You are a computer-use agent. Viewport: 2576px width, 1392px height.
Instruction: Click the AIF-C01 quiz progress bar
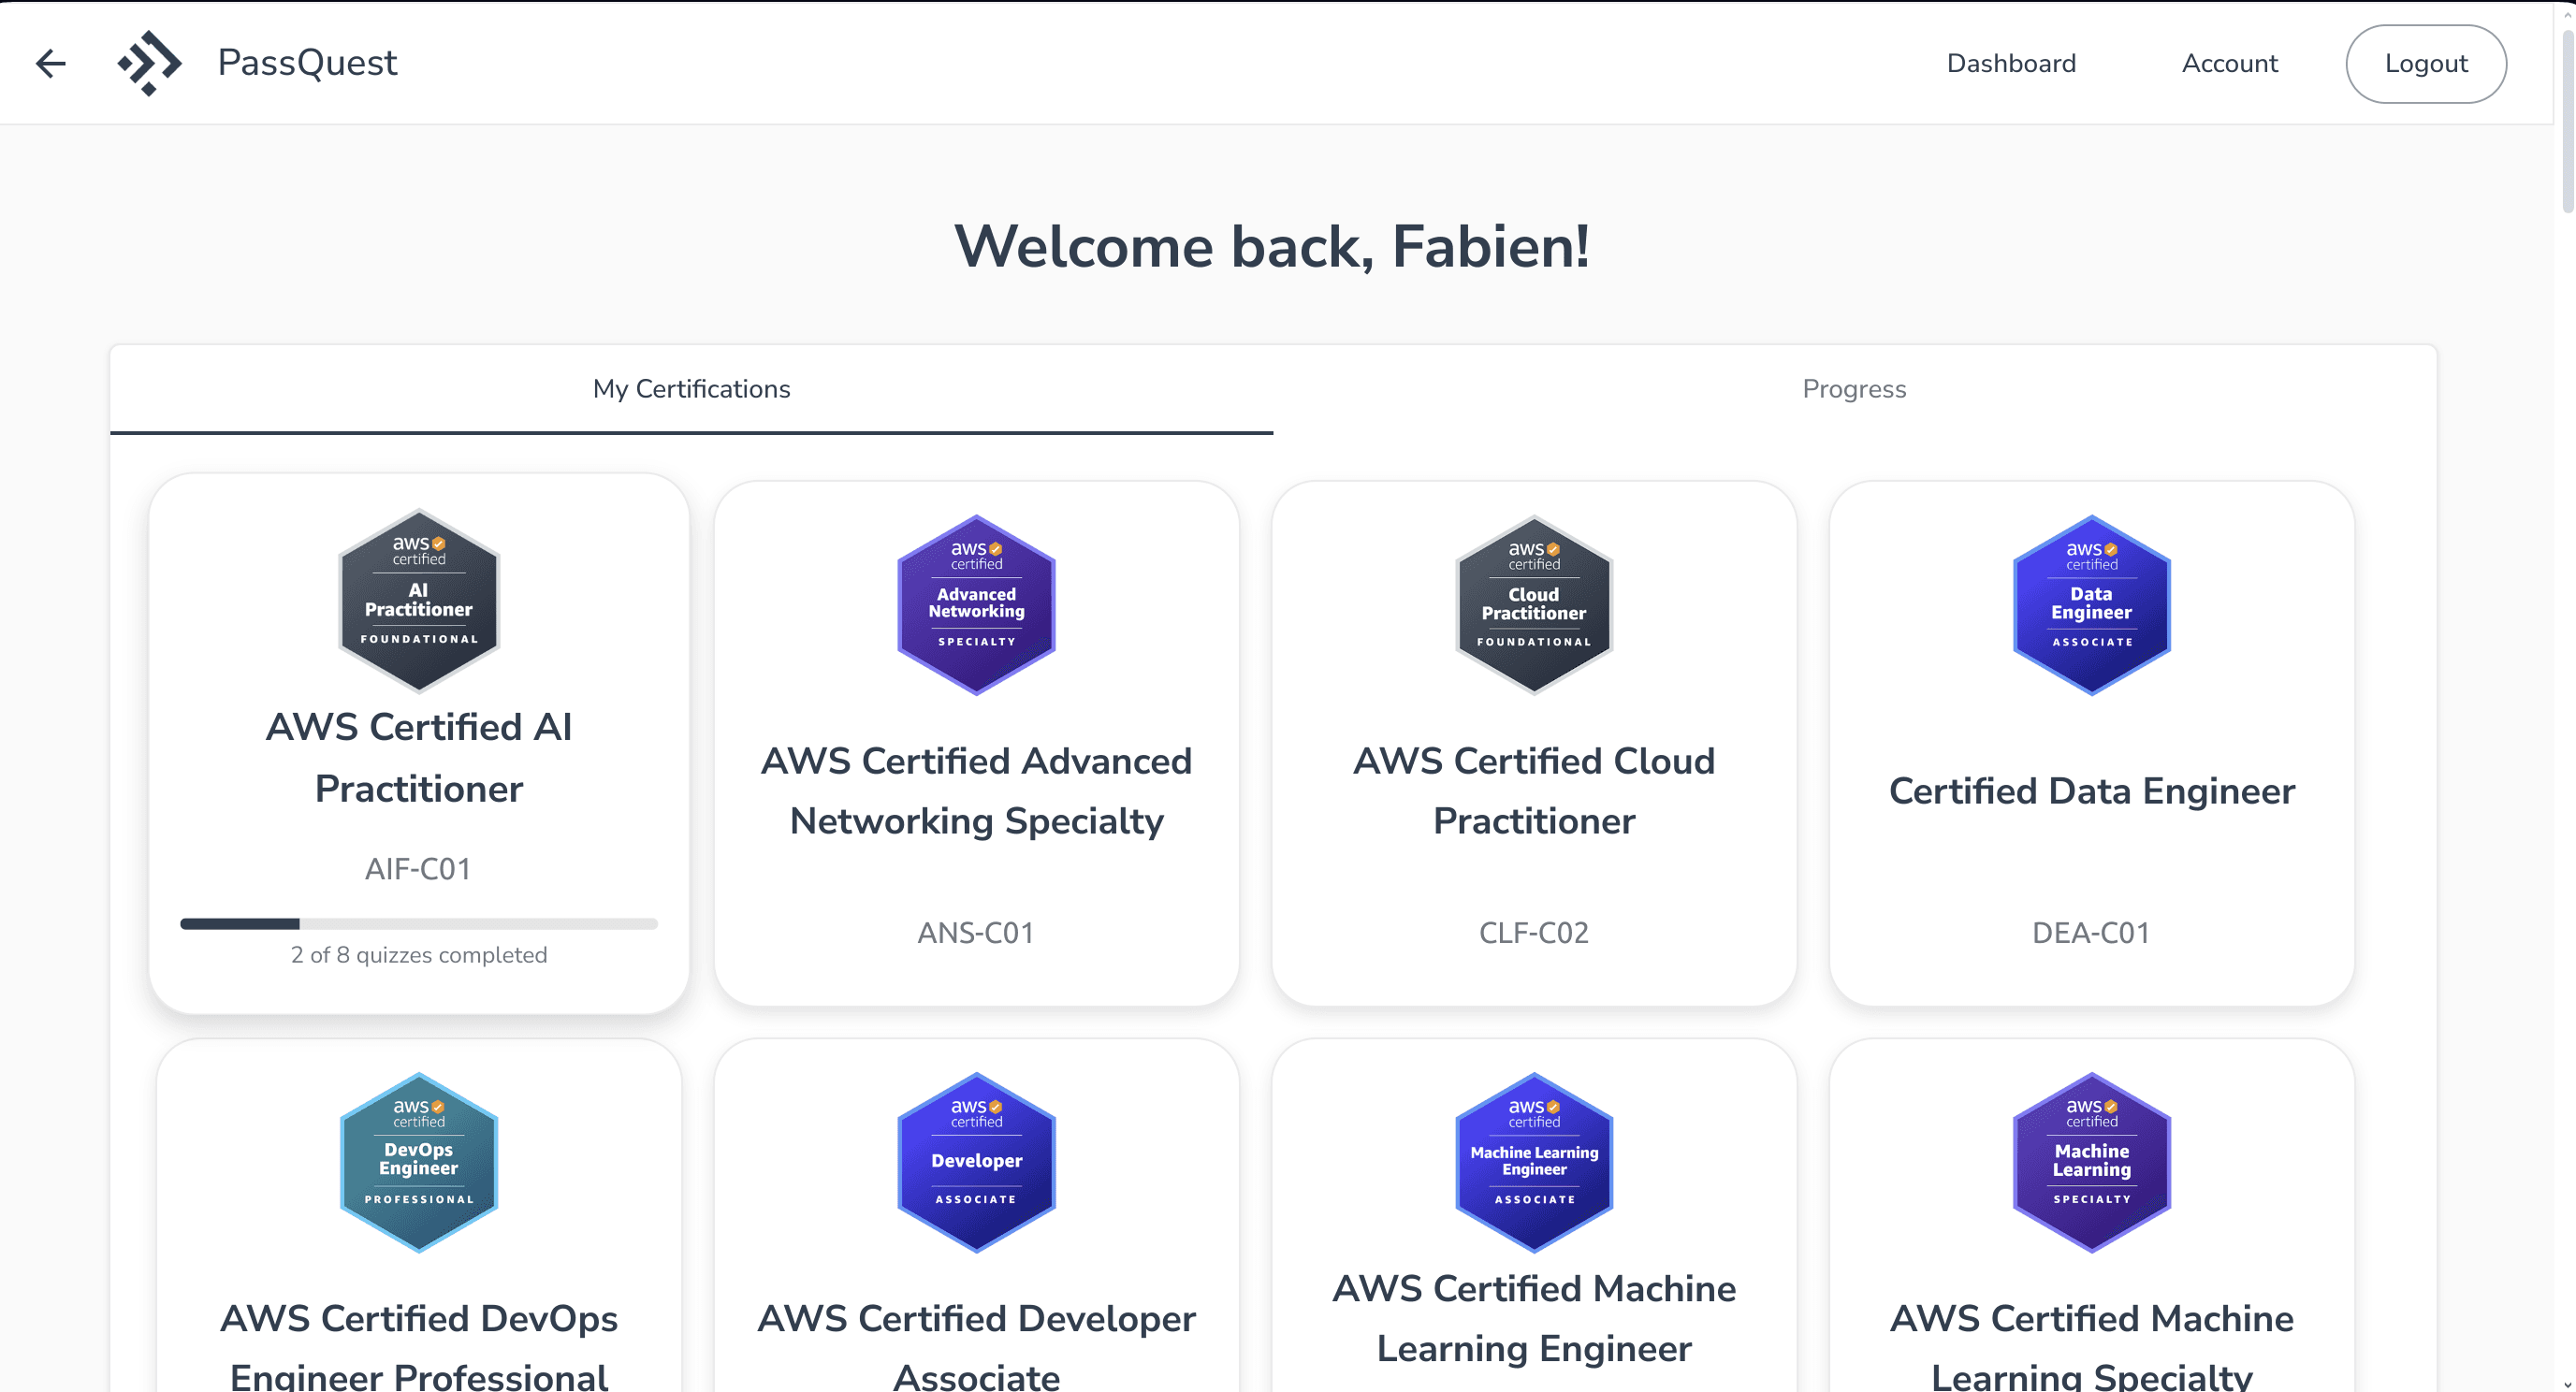click(418, 923)
